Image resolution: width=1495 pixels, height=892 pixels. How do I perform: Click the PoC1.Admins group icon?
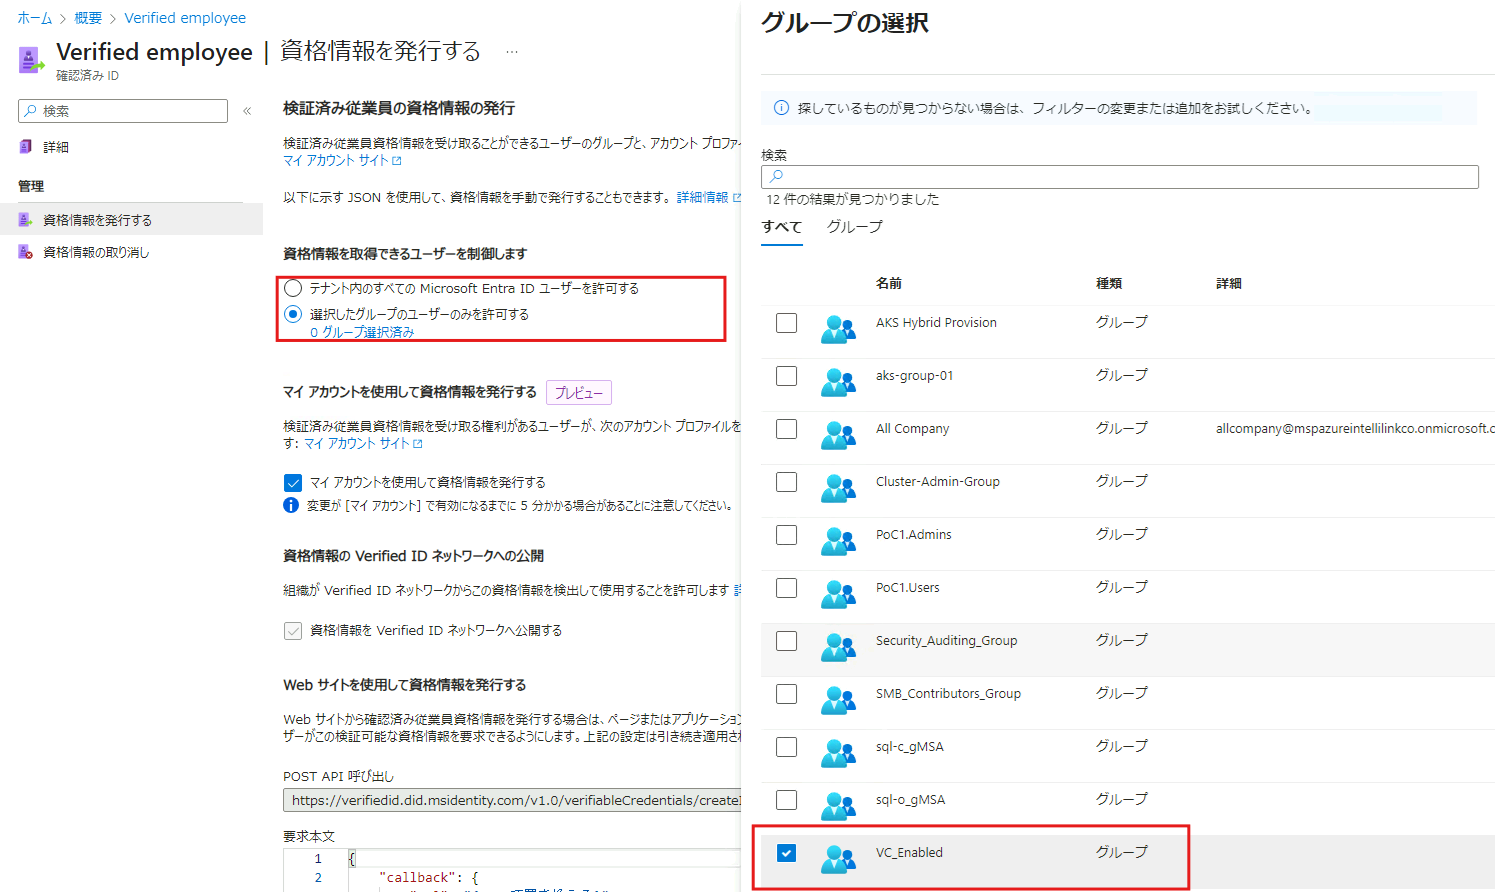[838, 541]
